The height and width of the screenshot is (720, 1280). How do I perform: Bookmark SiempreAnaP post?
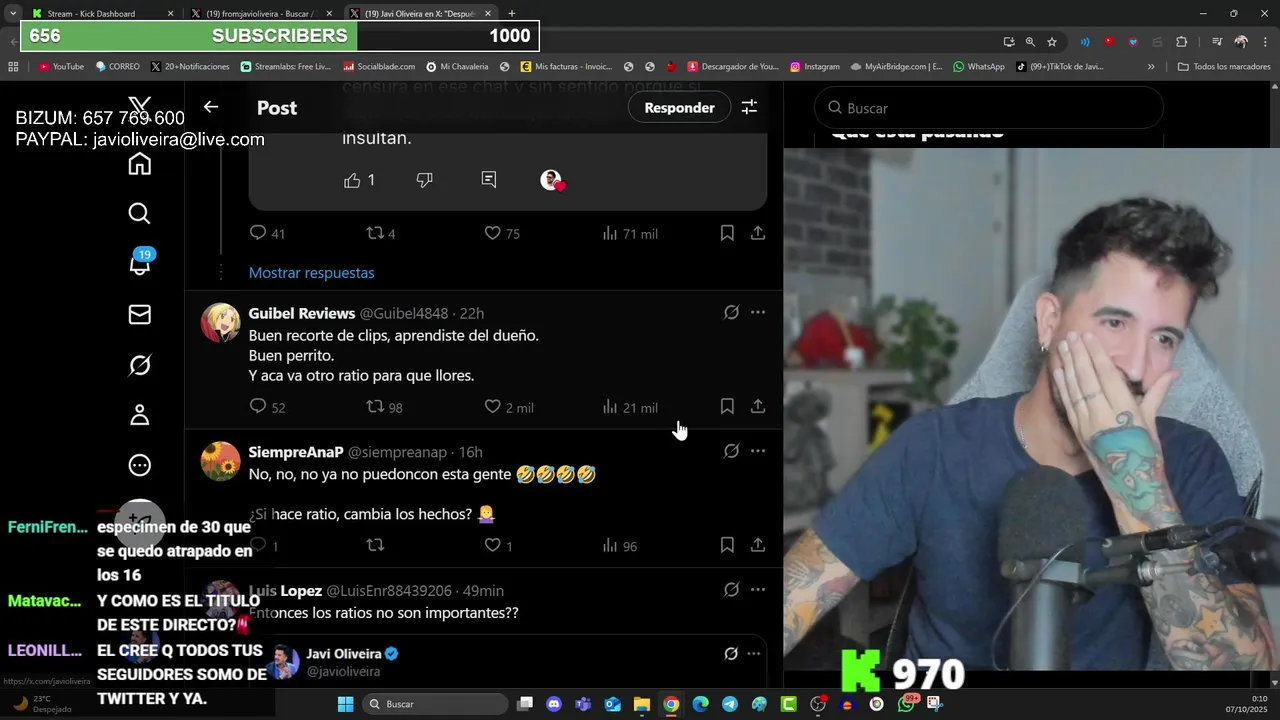pos(727,545)
